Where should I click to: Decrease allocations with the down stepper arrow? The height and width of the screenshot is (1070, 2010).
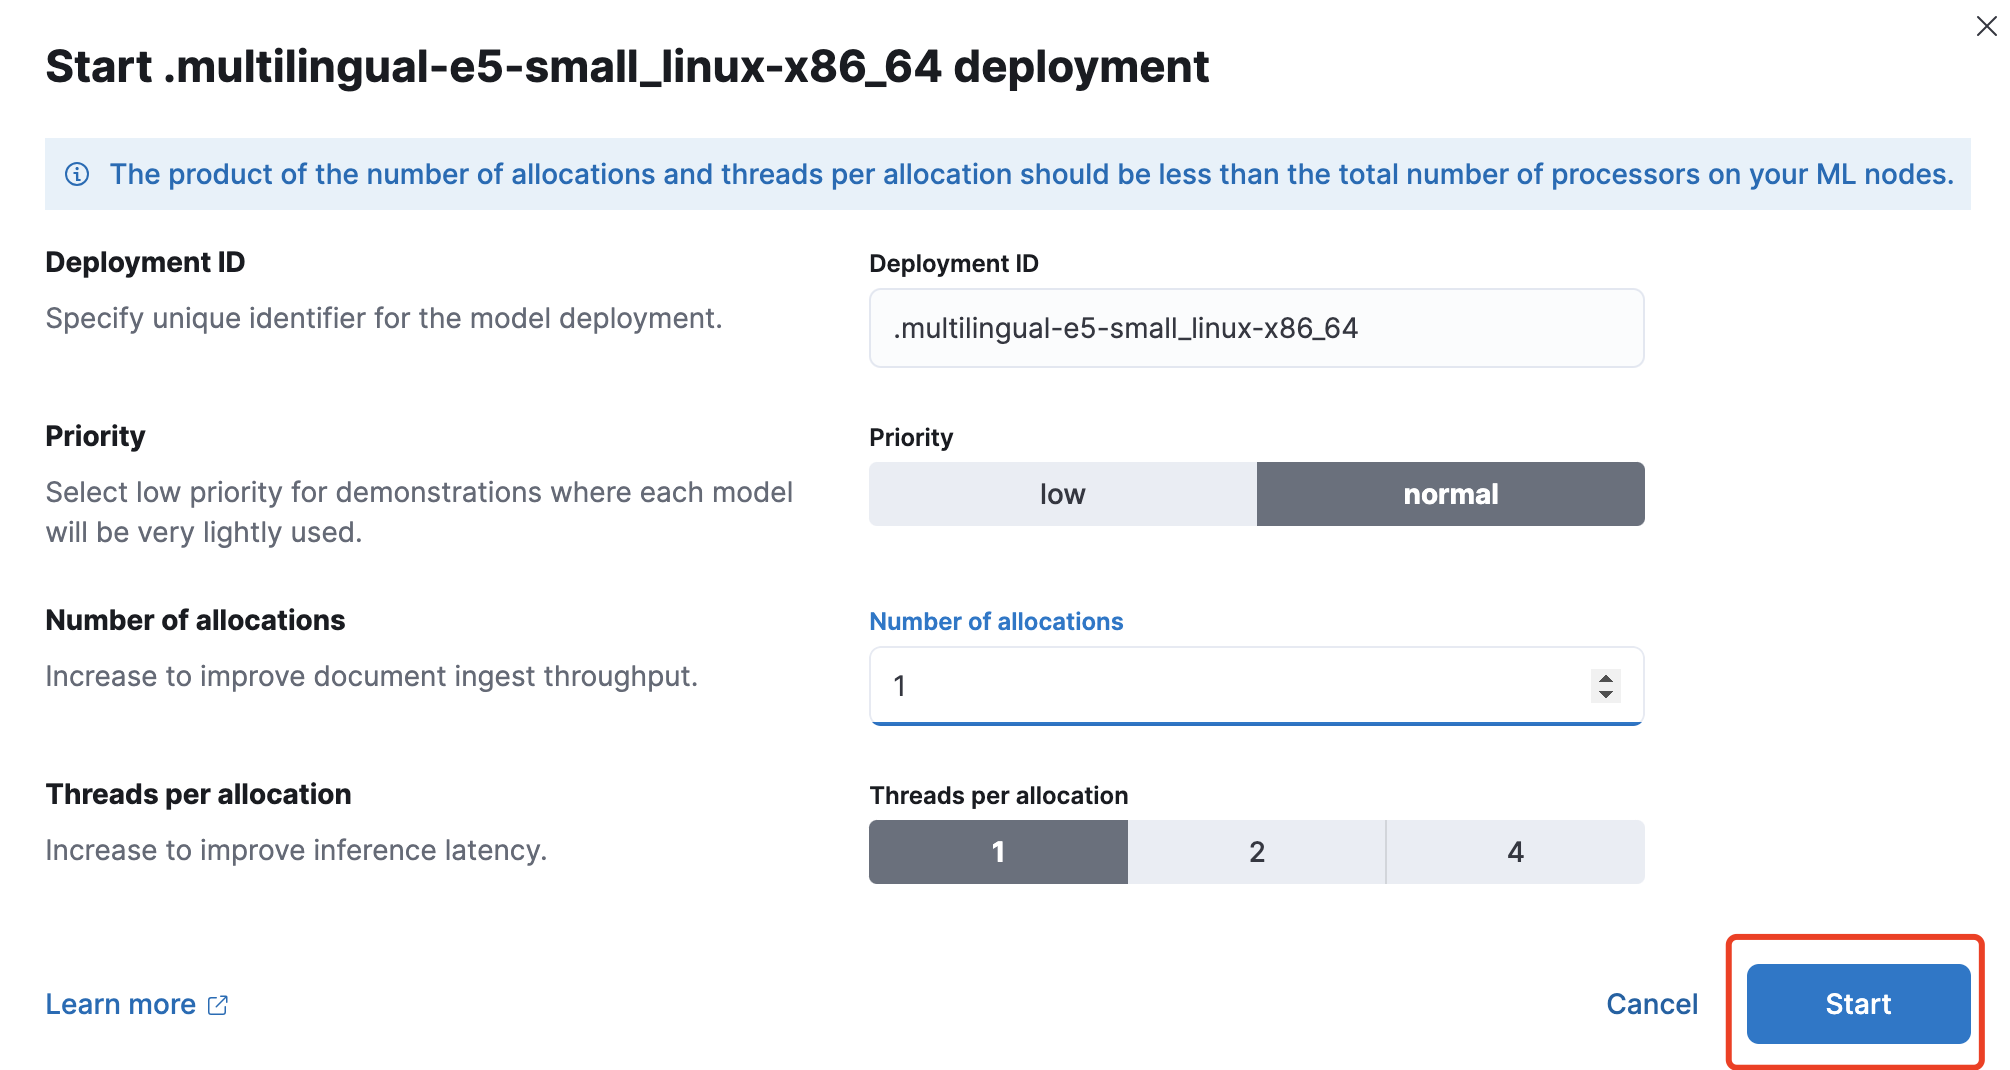click(x=1605, y=694)
